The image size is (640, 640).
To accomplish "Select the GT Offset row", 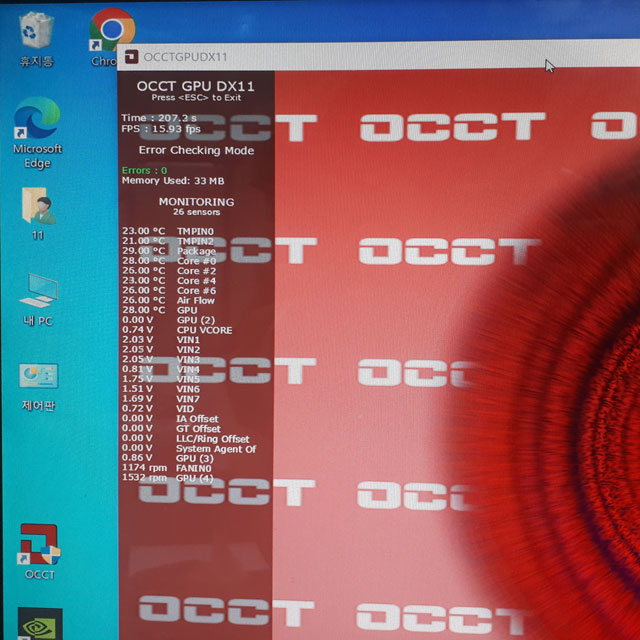I will pos(171,428).
